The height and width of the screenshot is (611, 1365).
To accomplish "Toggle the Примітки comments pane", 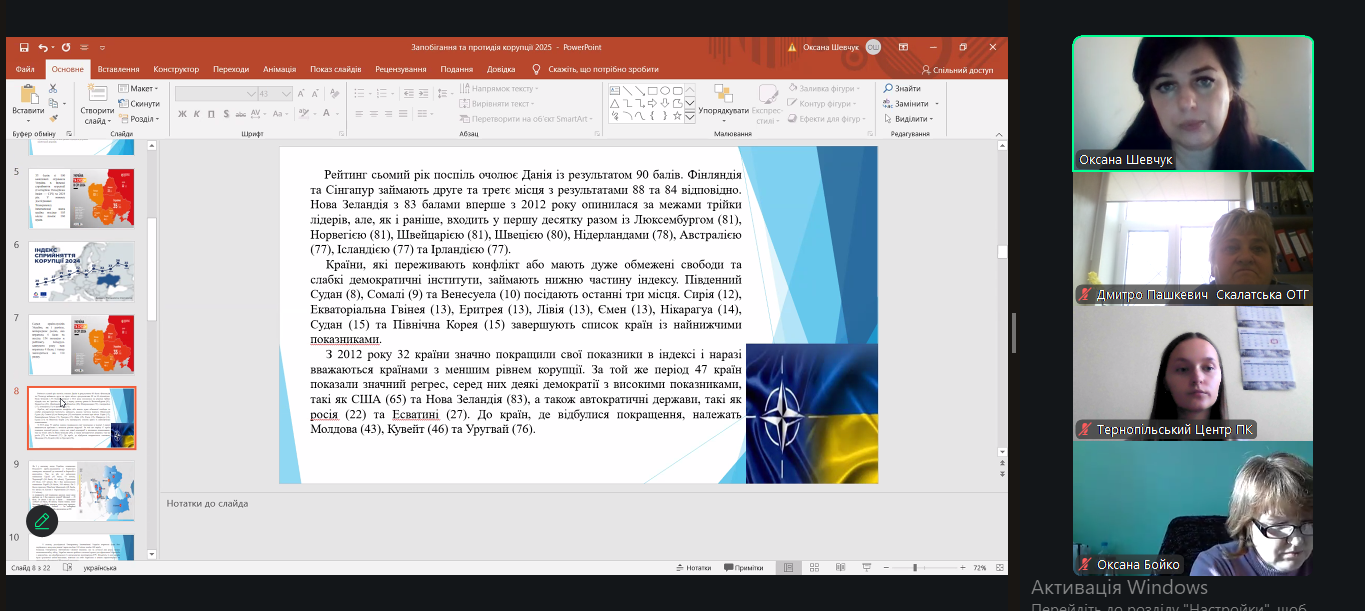I will [x=742, y=568].
